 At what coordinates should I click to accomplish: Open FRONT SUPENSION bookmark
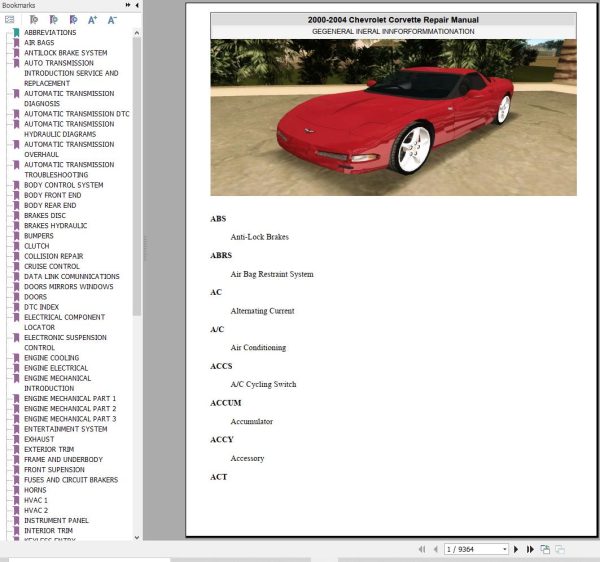click(x=54, y=469)
